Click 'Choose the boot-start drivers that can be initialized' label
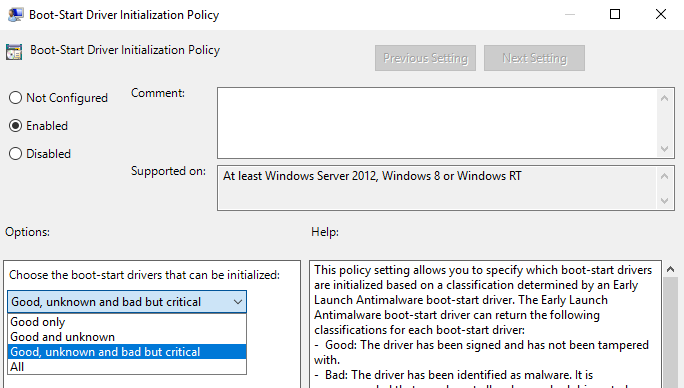This screenshot has width=684, height=388. tap(144, 275)
